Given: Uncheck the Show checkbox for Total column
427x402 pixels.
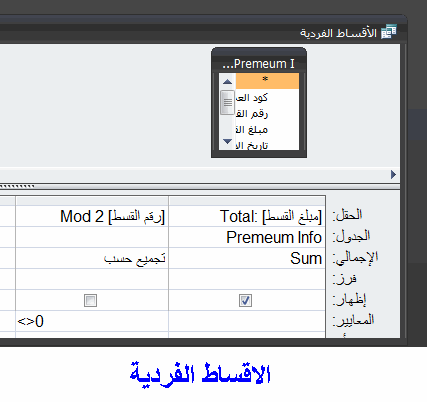Looking at the screenshot, I should coord(245,300).
